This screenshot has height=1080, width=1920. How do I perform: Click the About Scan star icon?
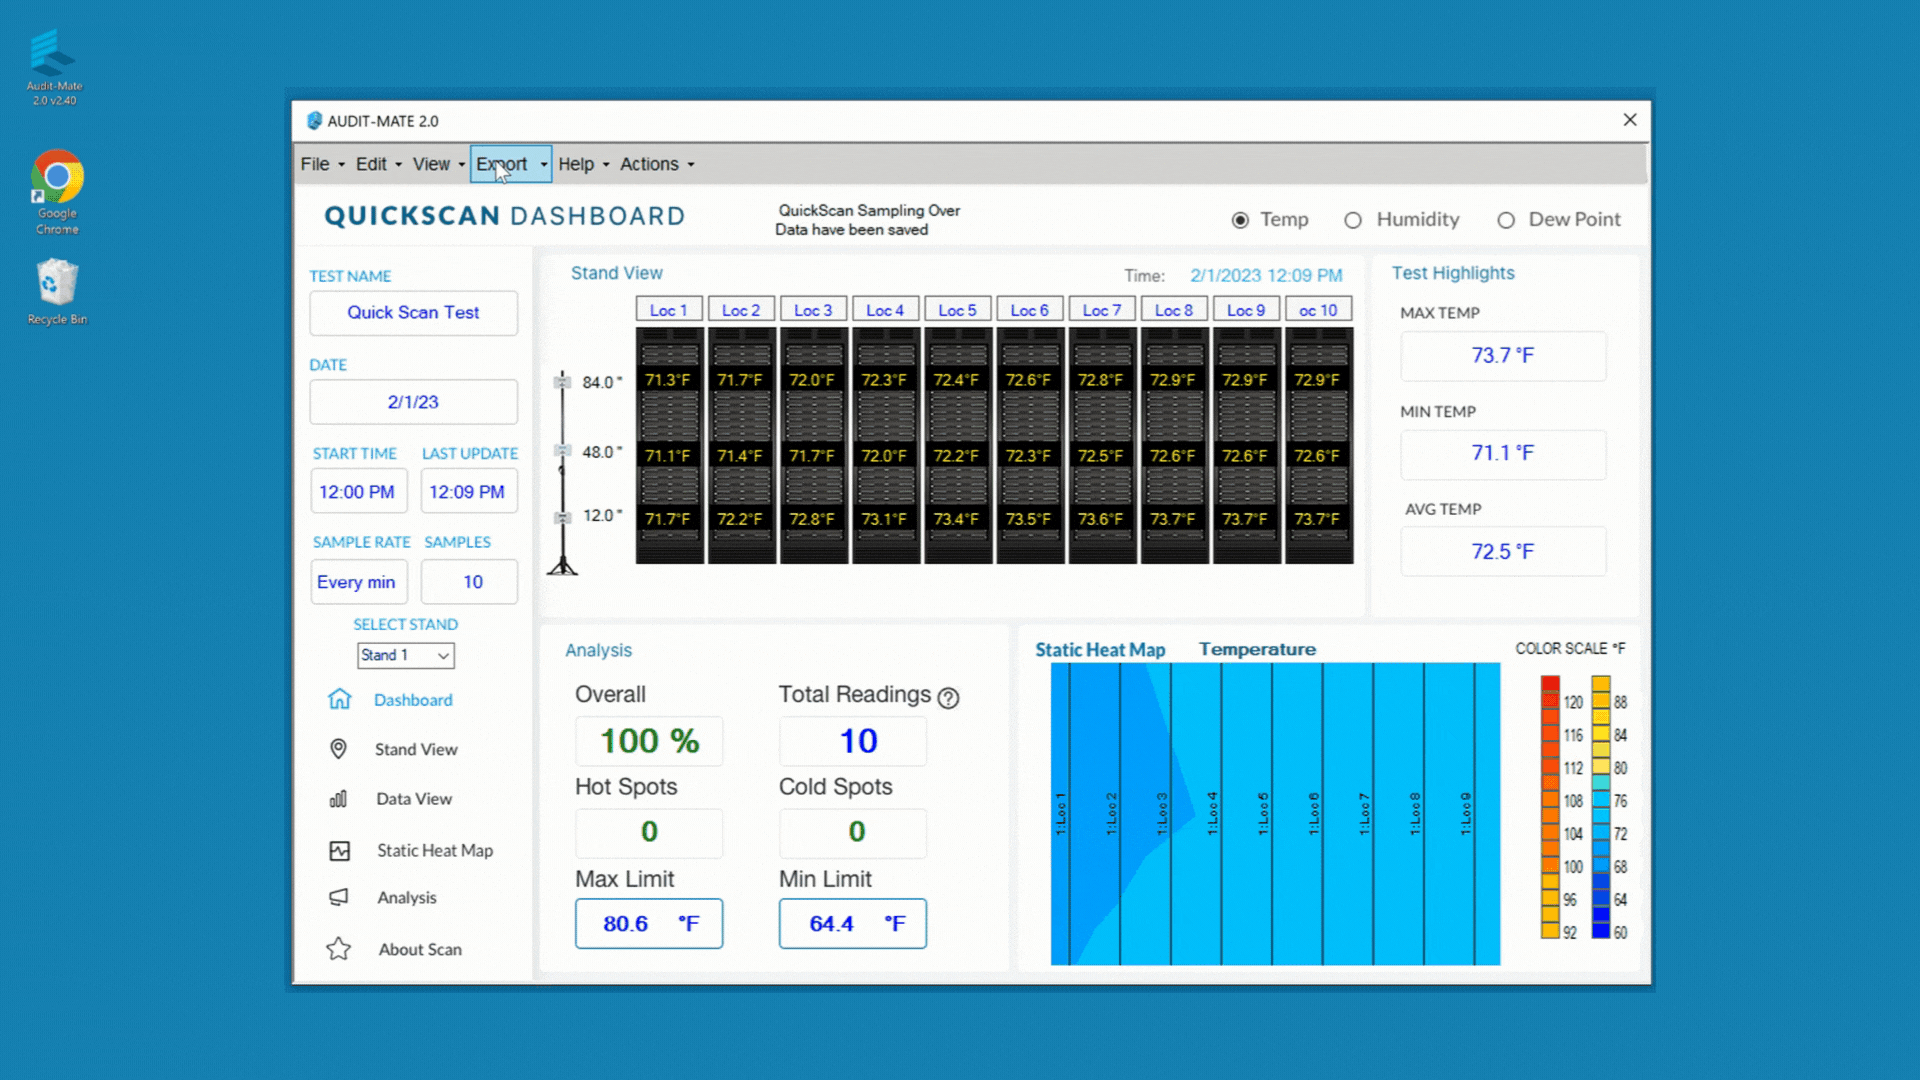[x=339, y=948]
